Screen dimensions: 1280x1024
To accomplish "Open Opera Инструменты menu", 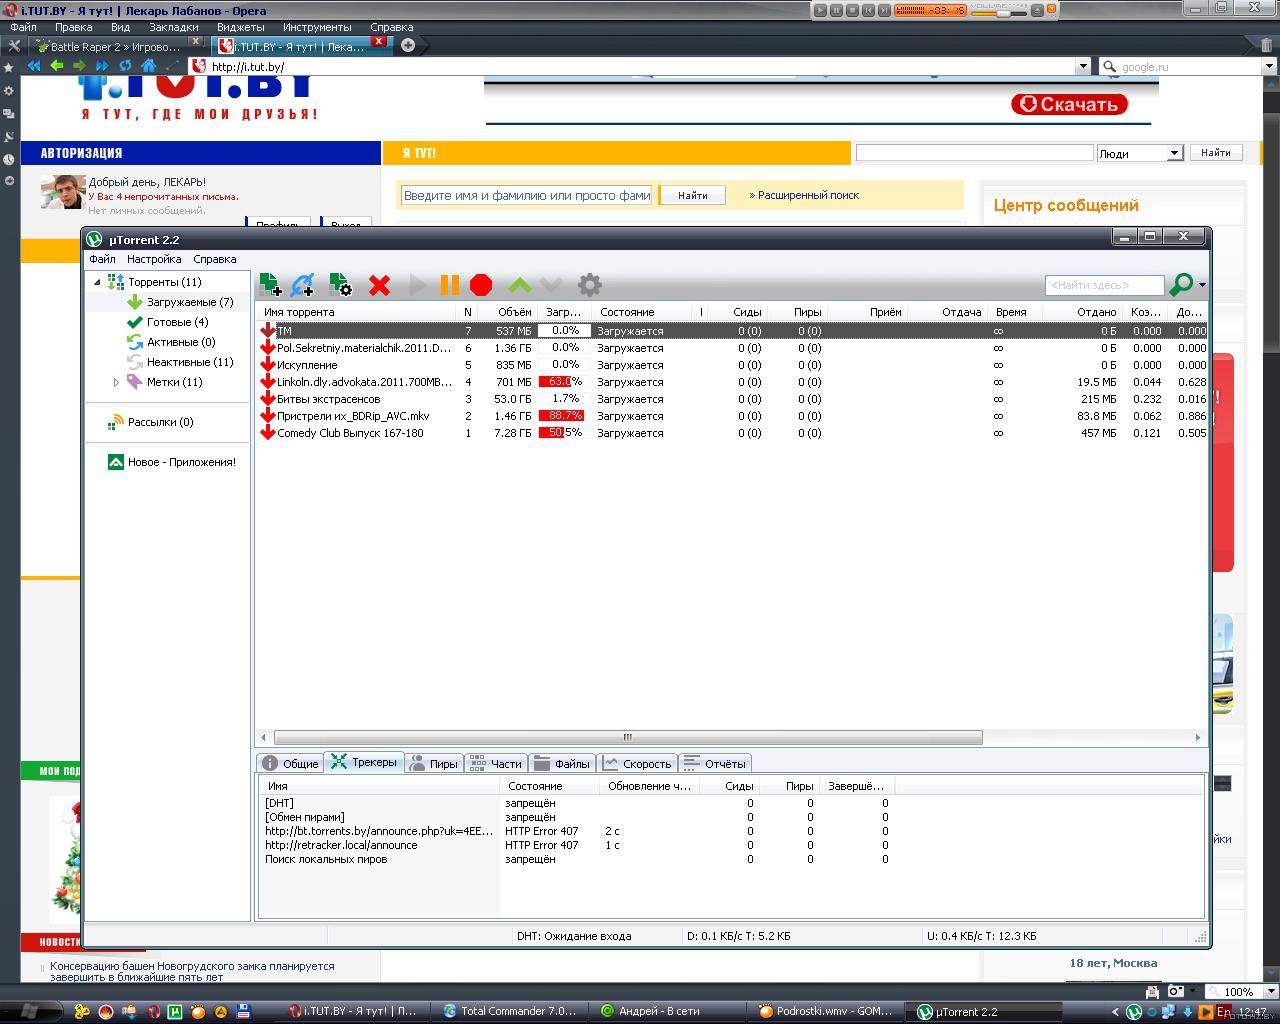I will (x=317, y=27).
